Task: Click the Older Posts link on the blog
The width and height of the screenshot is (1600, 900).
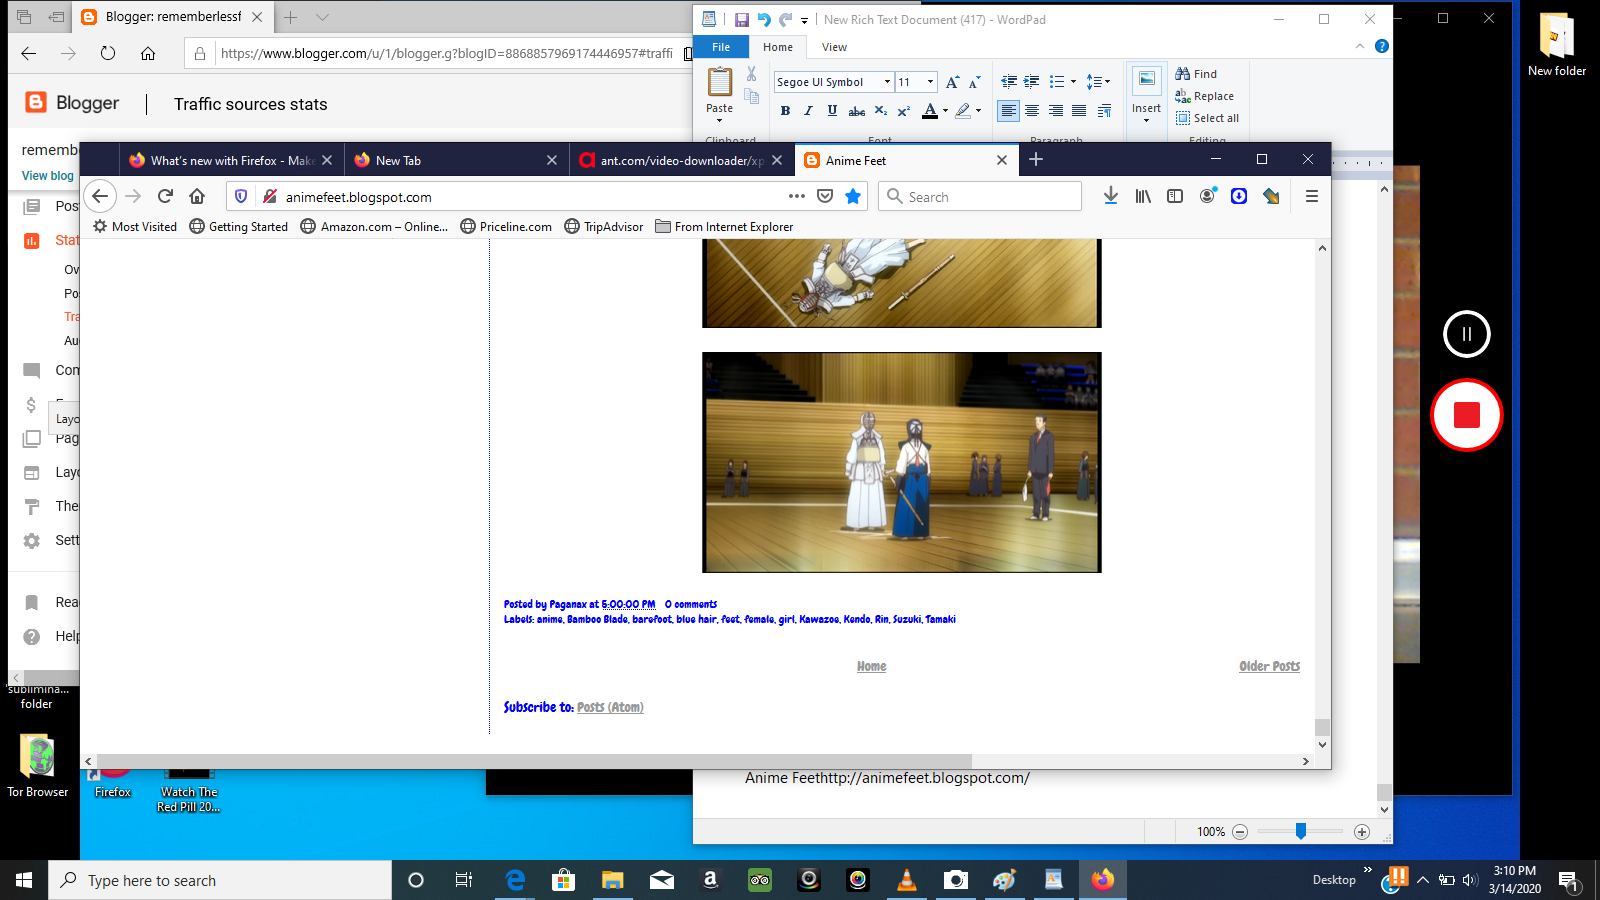Action: (x=1269, y=666)
